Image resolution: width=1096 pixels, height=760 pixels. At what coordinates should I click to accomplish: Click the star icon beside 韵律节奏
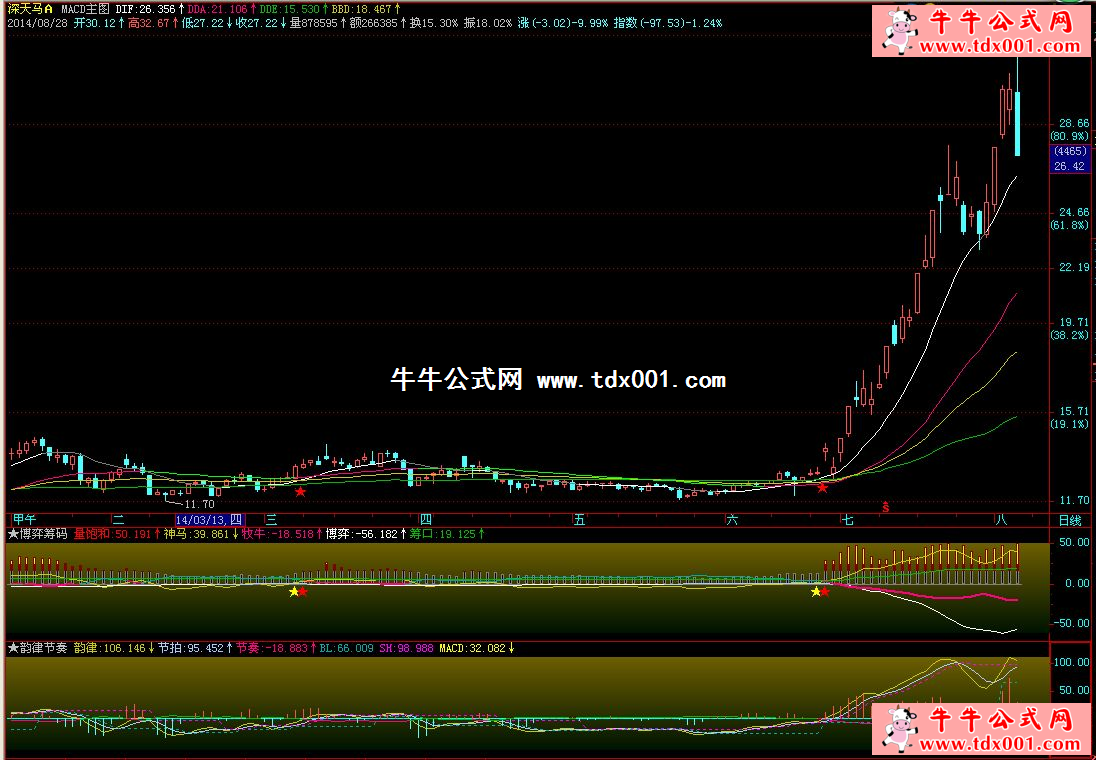pos(12,648)
